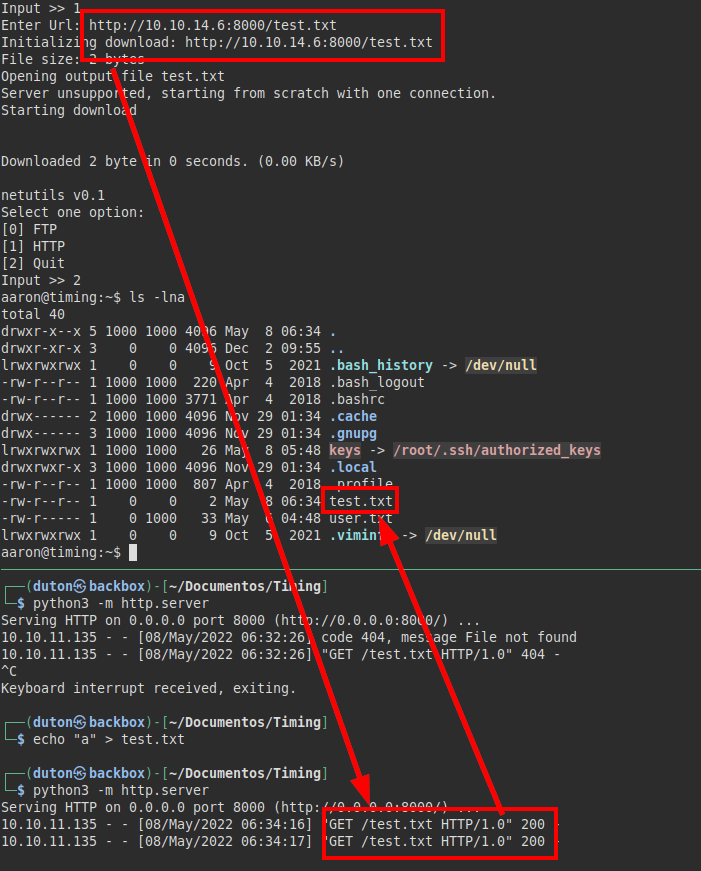
Task: Click the 'netutils v0.1' text
Action: coord(53,196)
